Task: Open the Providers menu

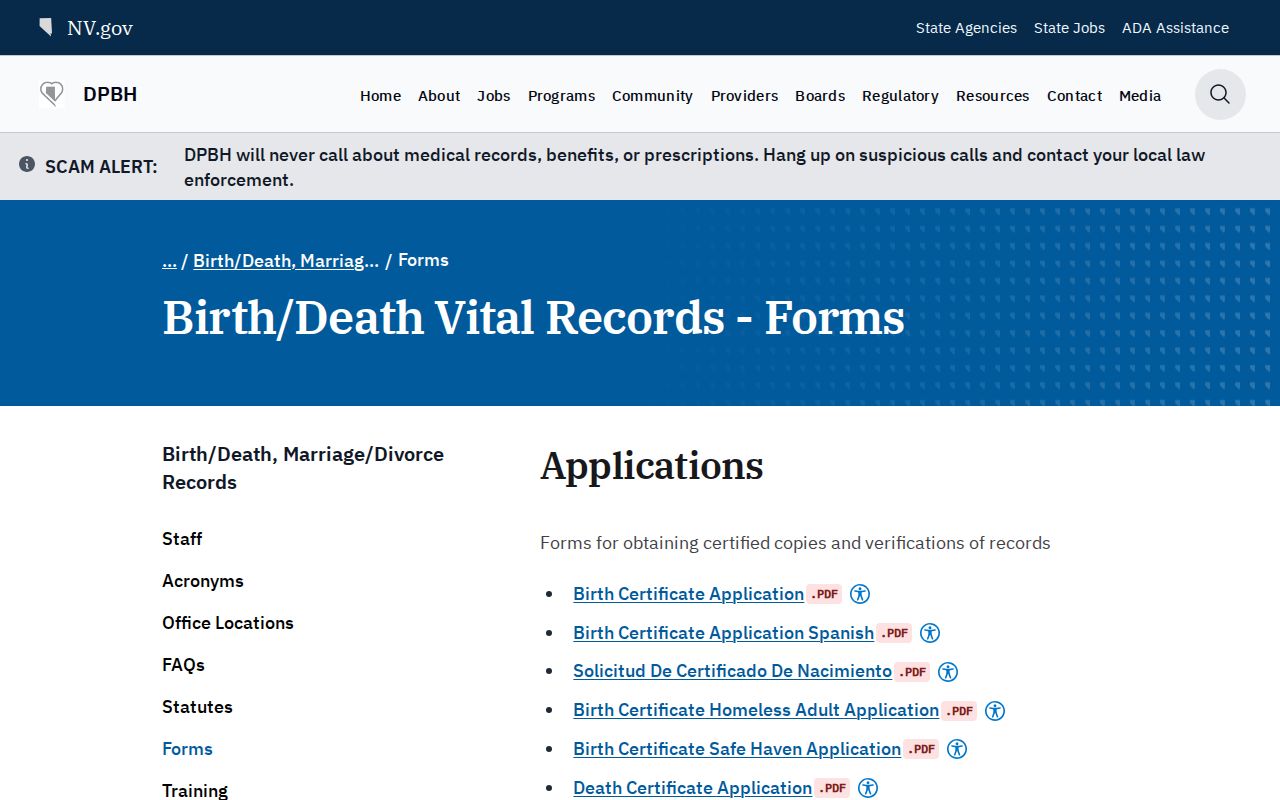Action: (744, 96)
